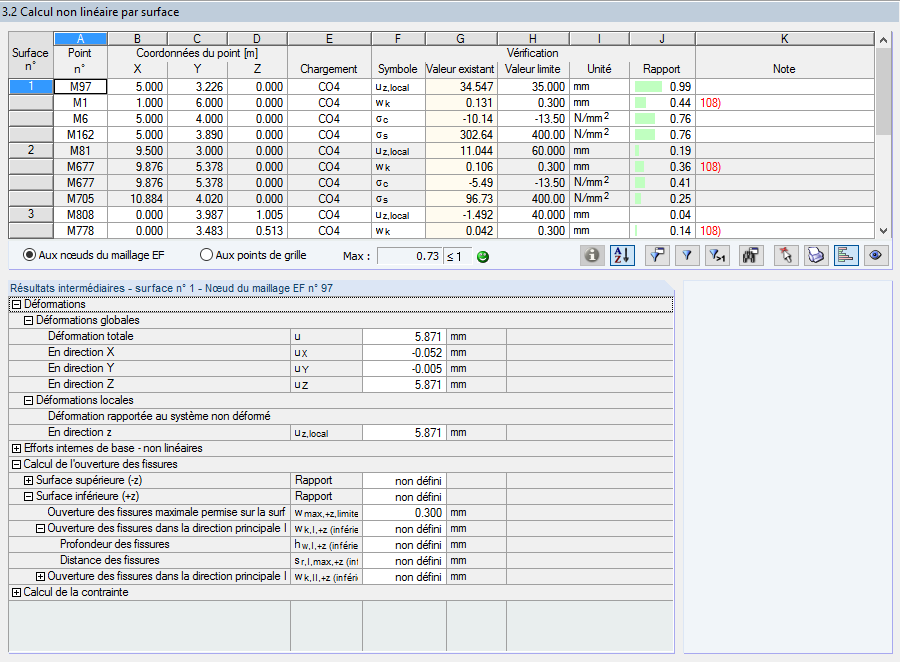Collapse 'Calcul de l'ouverture des fissures'
Image resolution: width=900 pixels, height=662 pixels.
coord(17,464)
